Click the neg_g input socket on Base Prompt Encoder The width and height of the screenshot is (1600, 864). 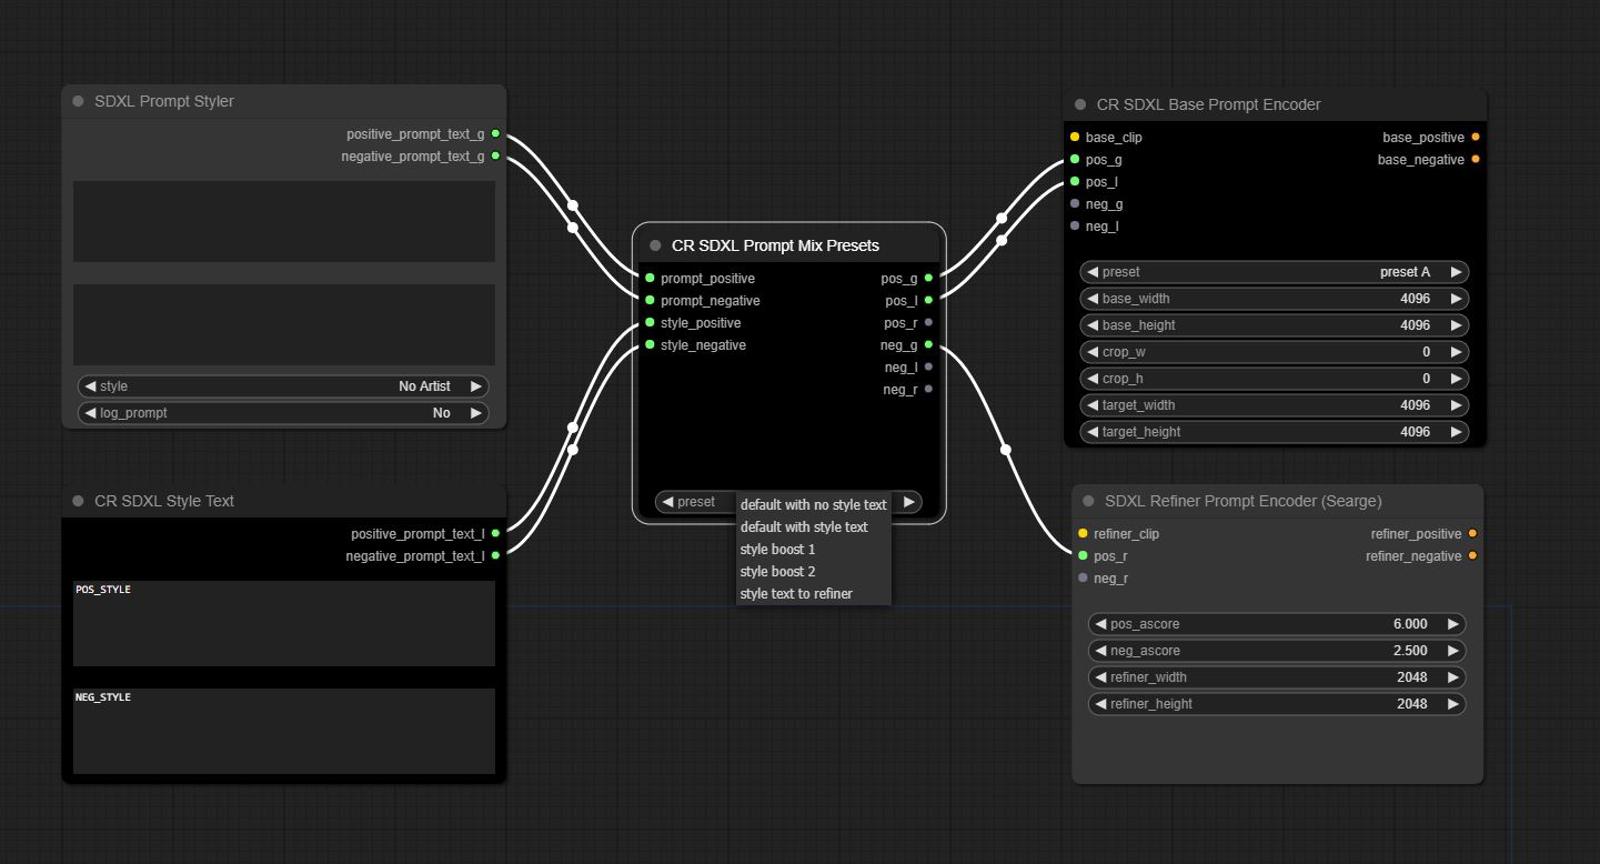click(x=1075, y=204)
